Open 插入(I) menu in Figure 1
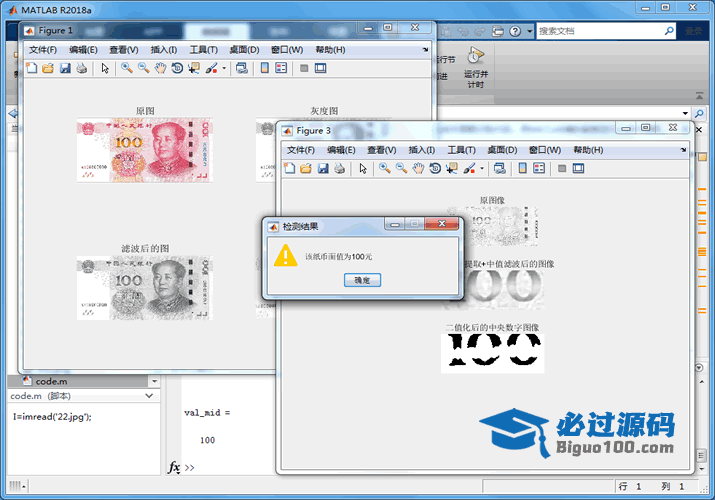 [x=164, y=50]
